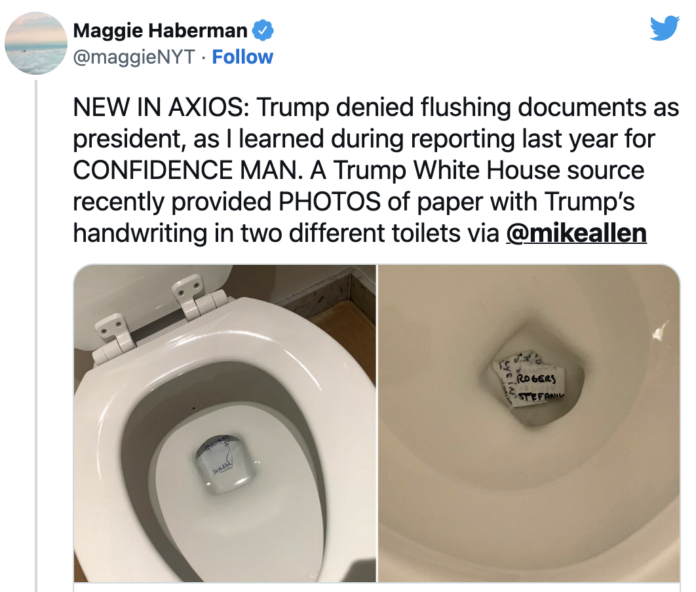Open the right toilet bowl photo

(x=529, y=423)
